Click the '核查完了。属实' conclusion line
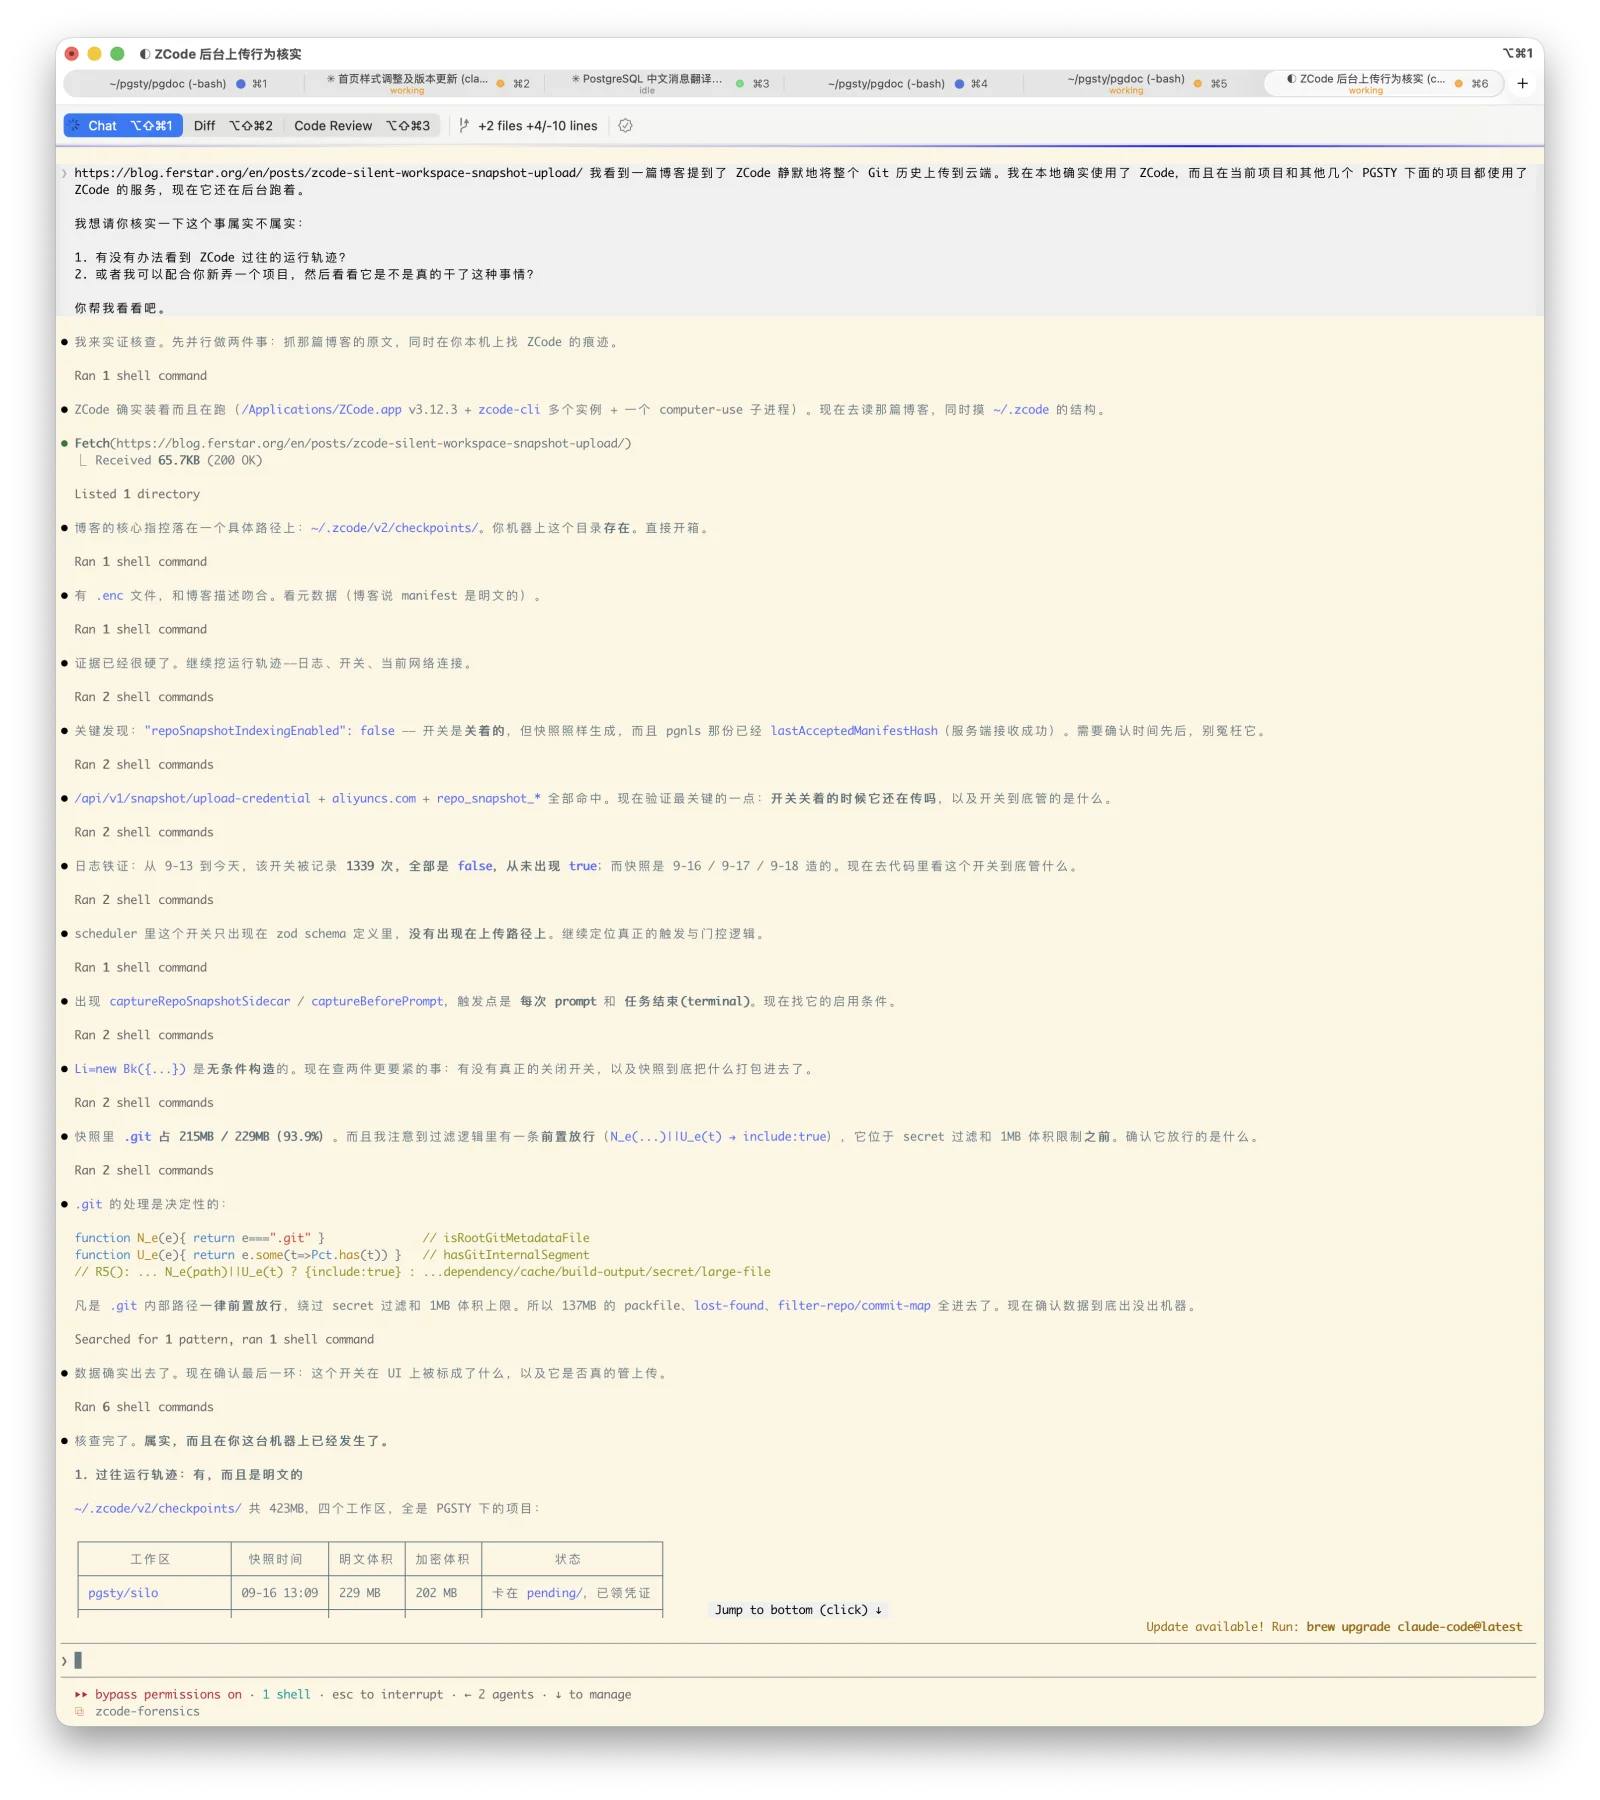Screen dimensions: 1600x1800 coord(231,1442)
